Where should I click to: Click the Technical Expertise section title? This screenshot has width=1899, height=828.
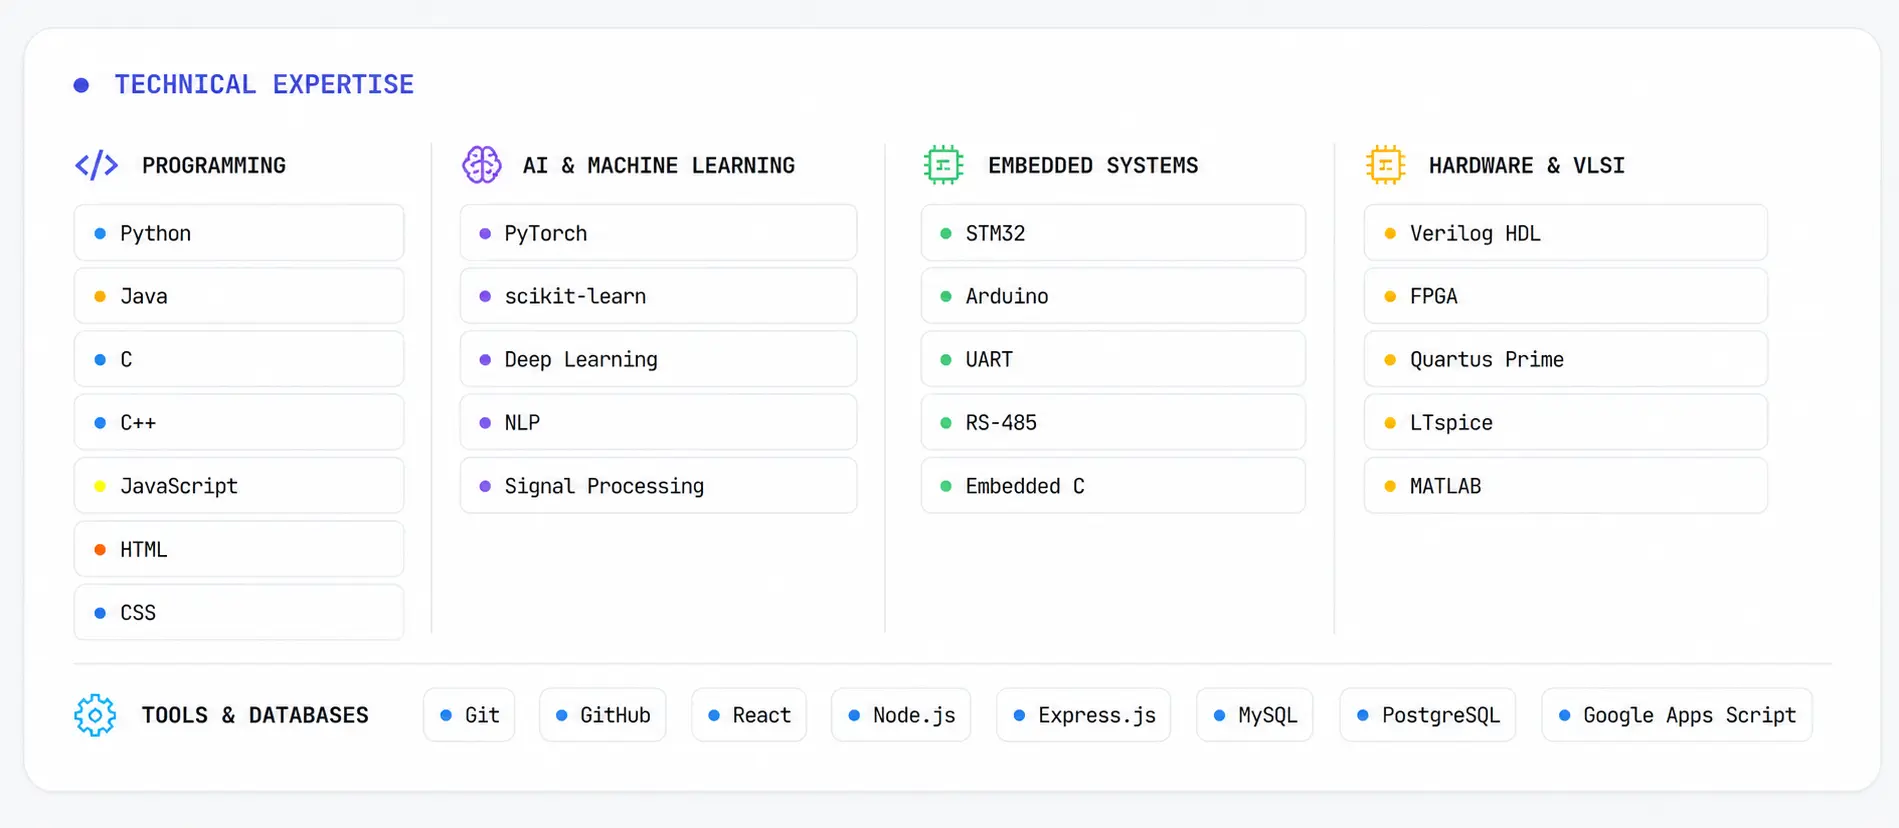264,85
